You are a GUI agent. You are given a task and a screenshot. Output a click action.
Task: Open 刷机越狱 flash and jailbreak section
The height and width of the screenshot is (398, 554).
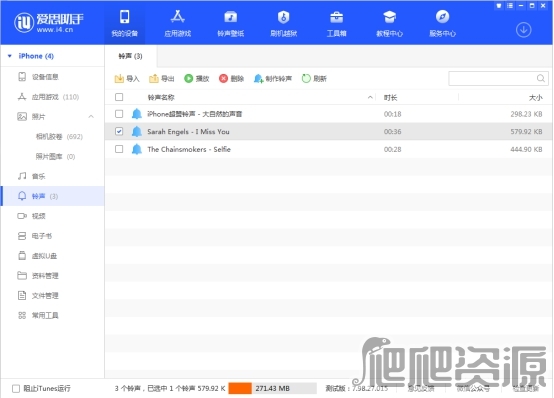click(x=283, y=24)
